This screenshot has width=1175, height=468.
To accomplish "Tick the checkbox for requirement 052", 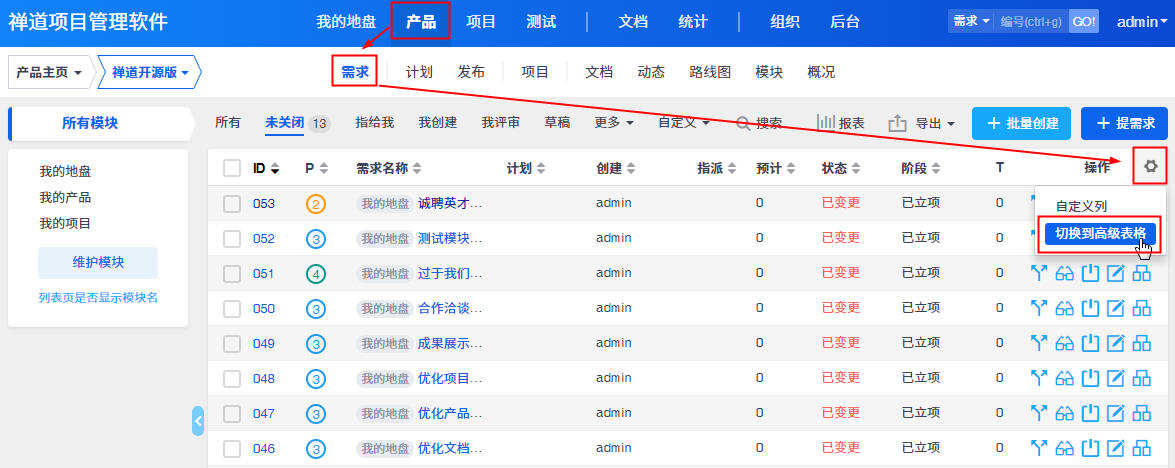I will point(232,238).
